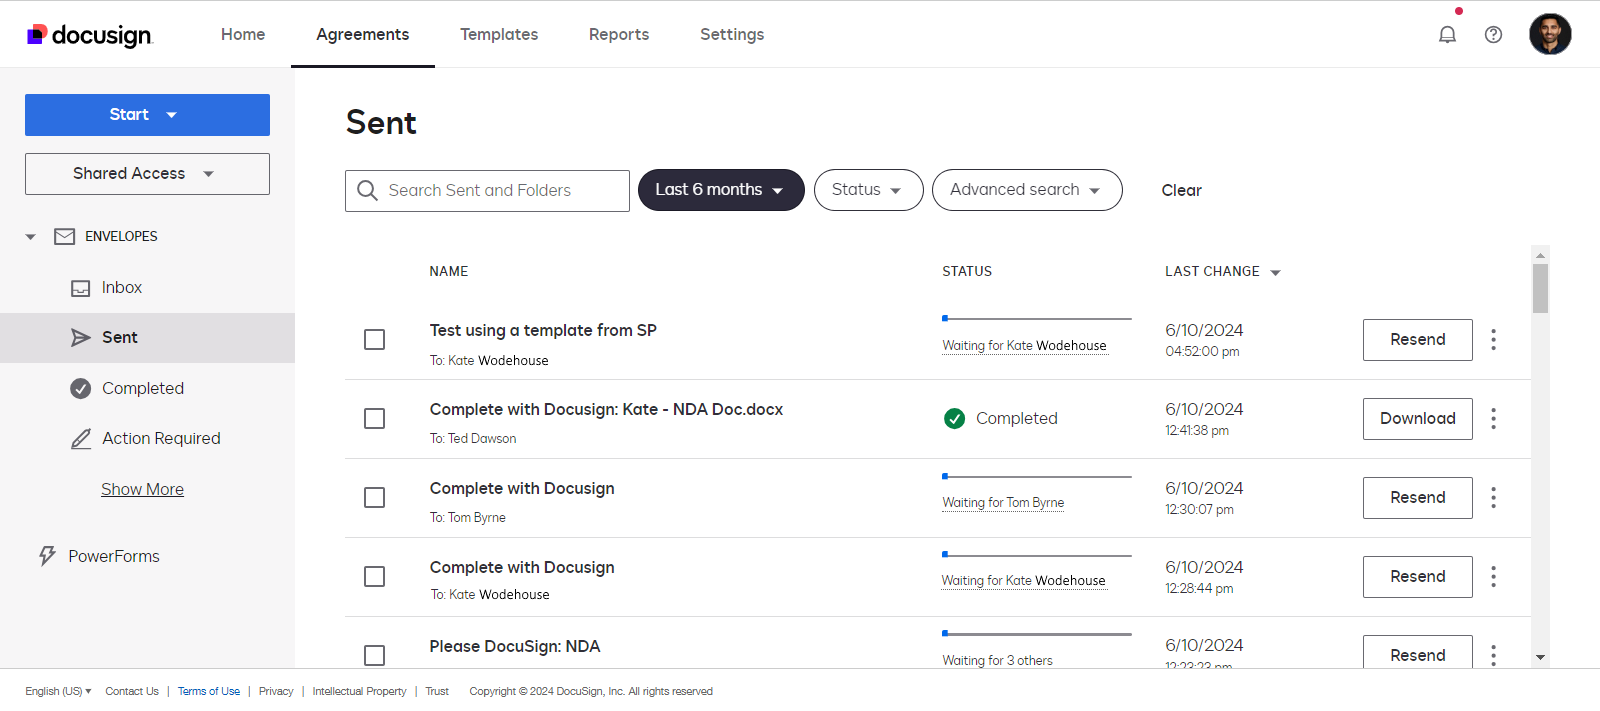Go to the Reports tab
This screenshot has height=711, width=1600.
point(618,35)
